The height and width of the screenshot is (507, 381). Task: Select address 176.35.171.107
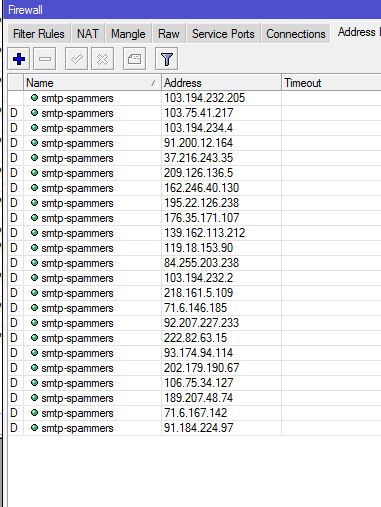point(201,218)
